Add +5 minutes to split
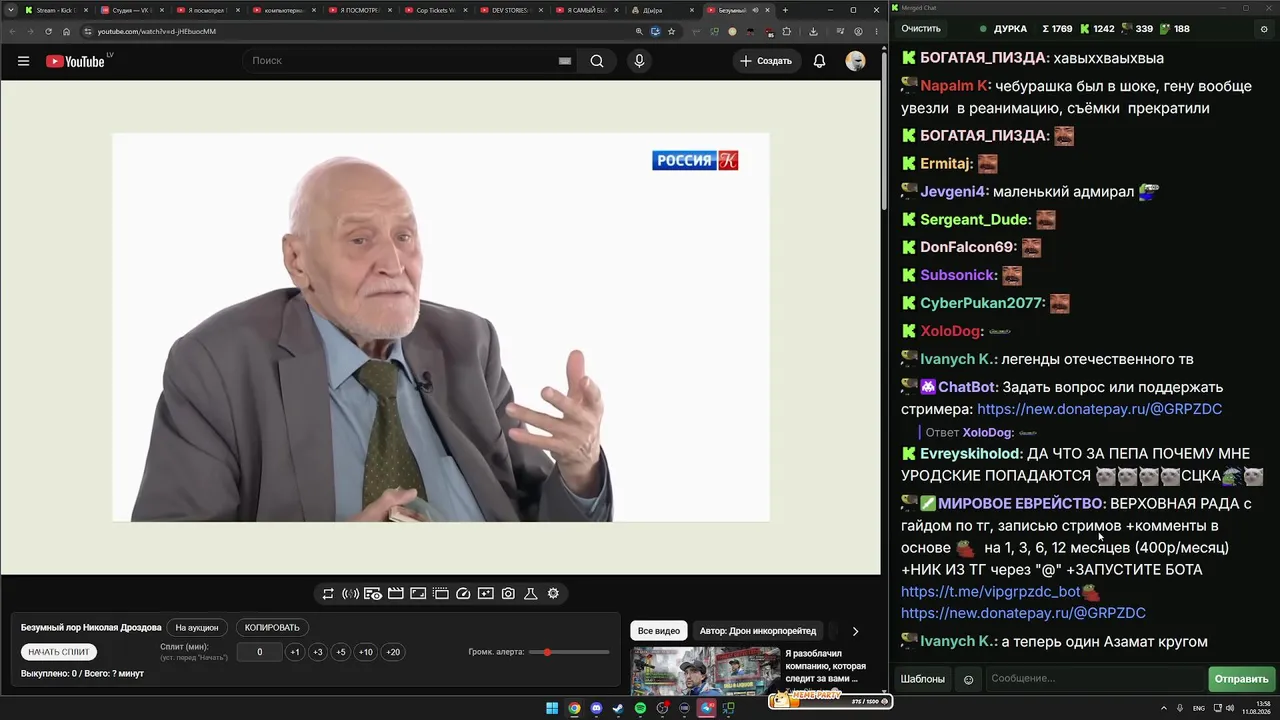This screenshot has width=1280, height=720. coord(341,652)
